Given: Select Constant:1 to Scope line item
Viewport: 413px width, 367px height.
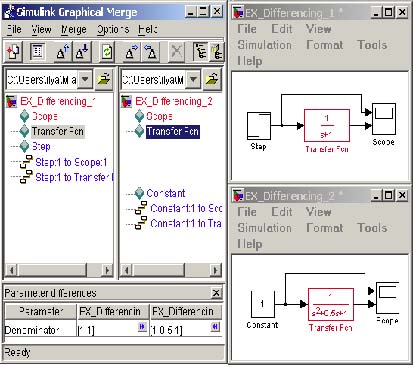Looking at the screenshot, I should coord(186,208).
